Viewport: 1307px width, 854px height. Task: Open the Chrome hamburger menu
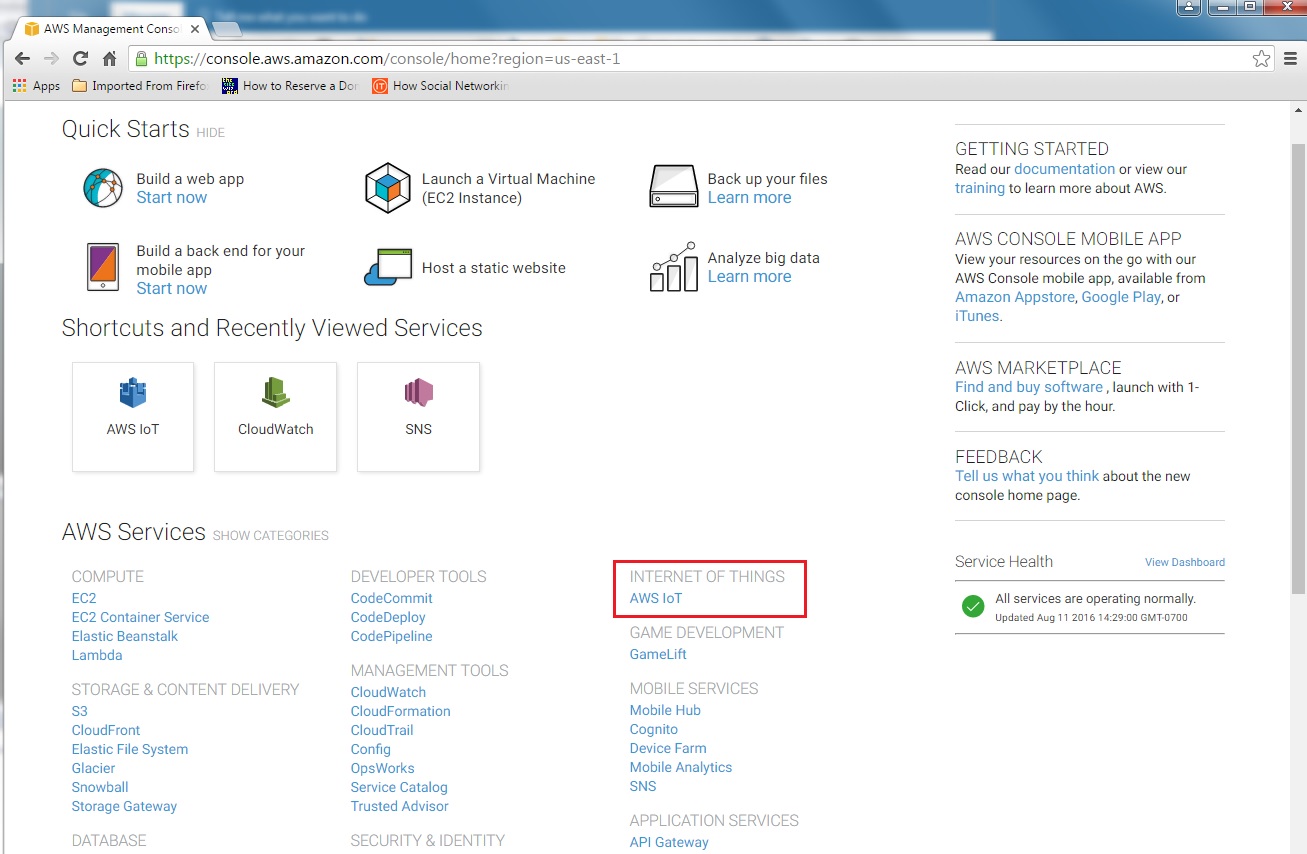pyautogui.click(x=1290, y=59)
